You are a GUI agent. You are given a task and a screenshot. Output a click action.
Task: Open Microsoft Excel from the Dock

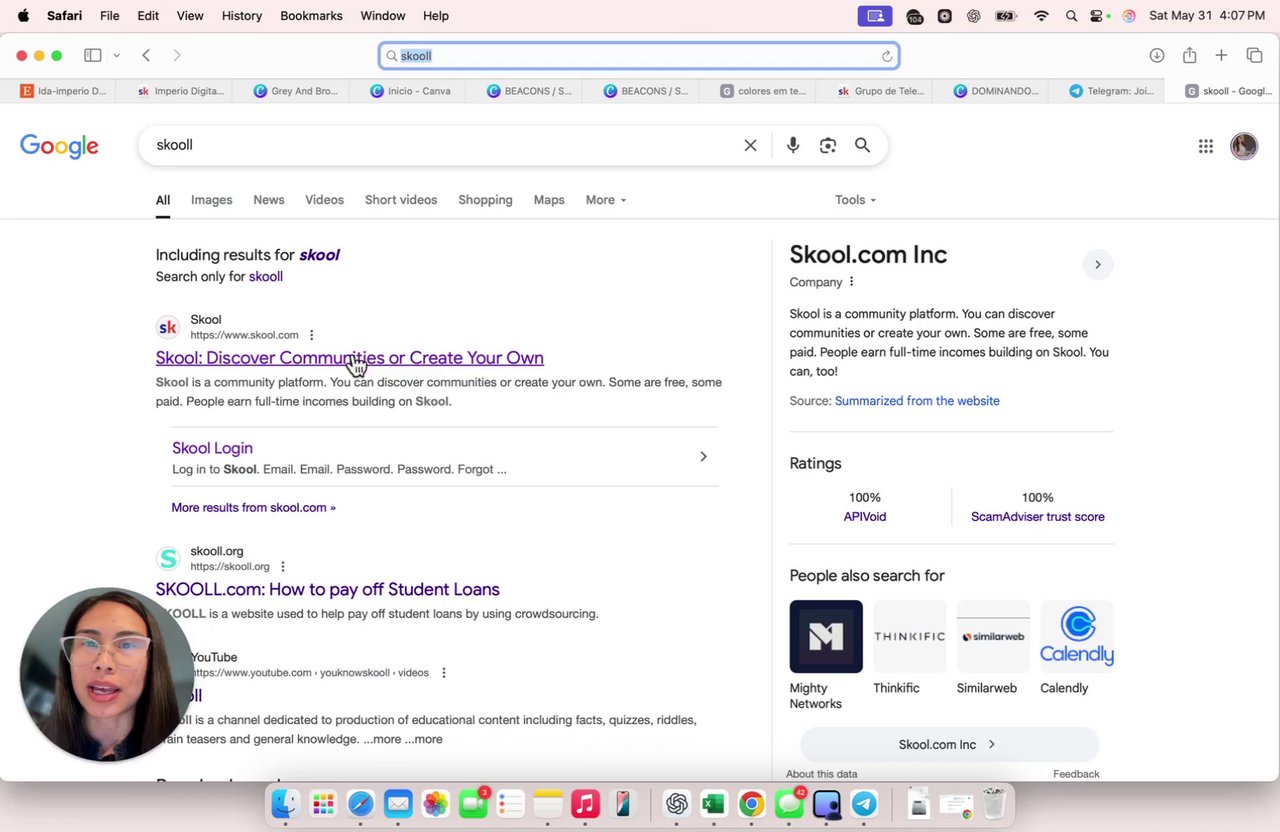[713, 804]
